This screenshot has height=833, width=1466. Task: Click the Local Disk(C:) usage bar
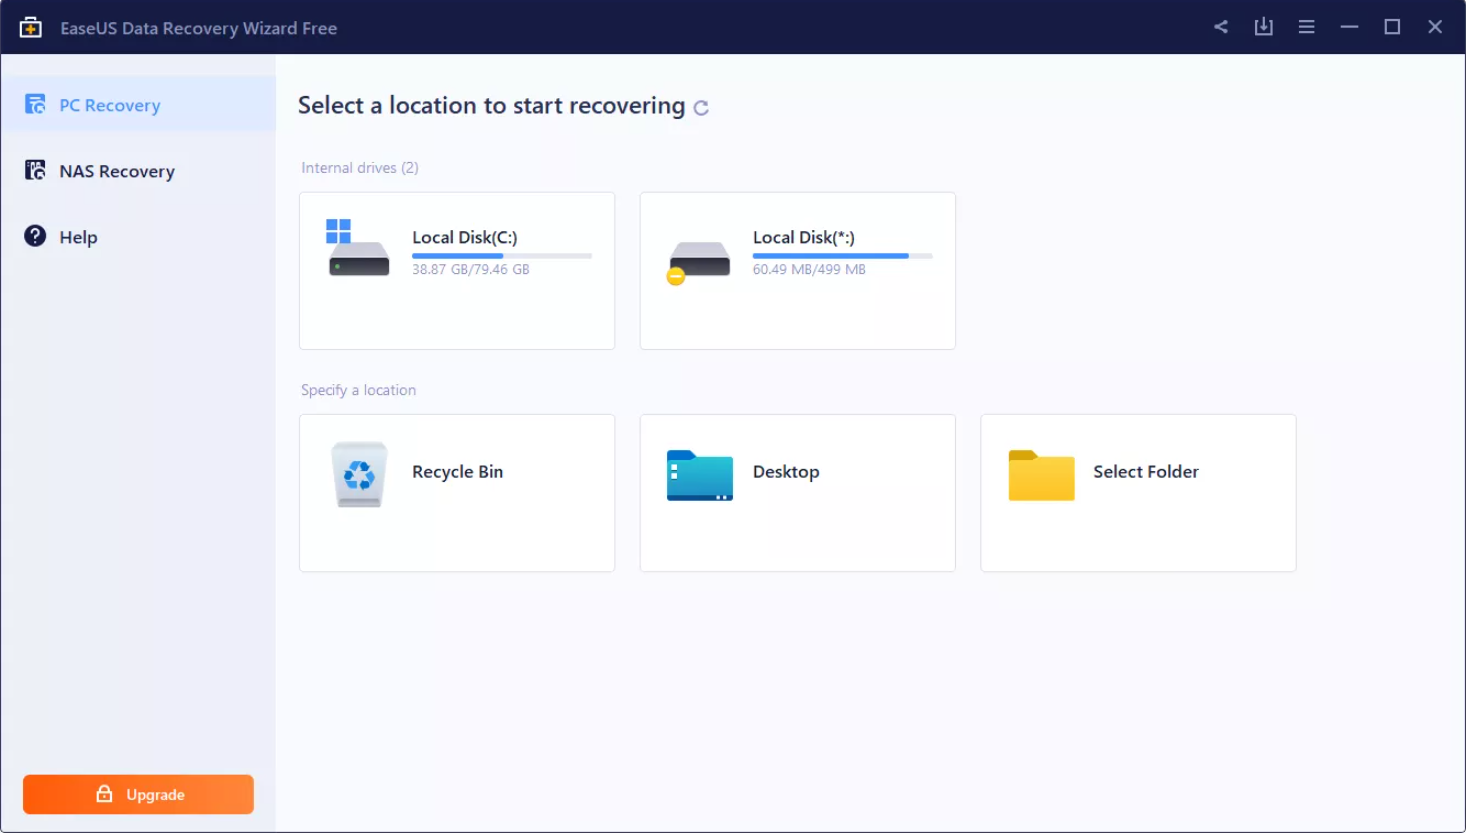point(502,256)
